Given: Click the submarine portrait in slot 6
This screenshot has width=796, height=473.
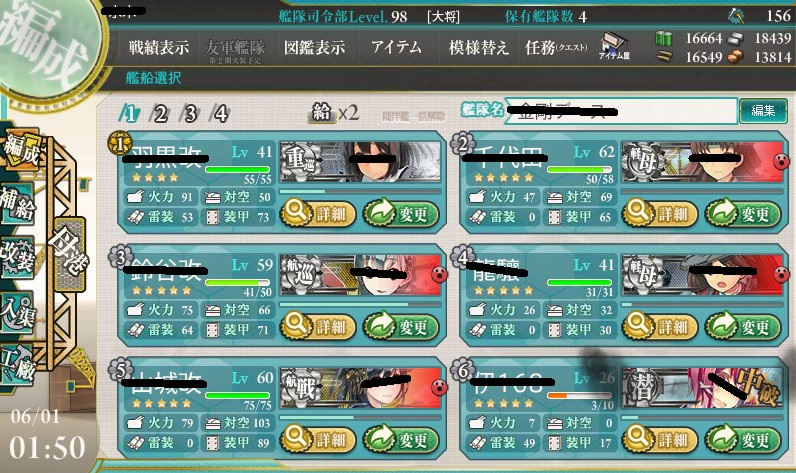Looking at the screenshot, I should pos(703,388).
